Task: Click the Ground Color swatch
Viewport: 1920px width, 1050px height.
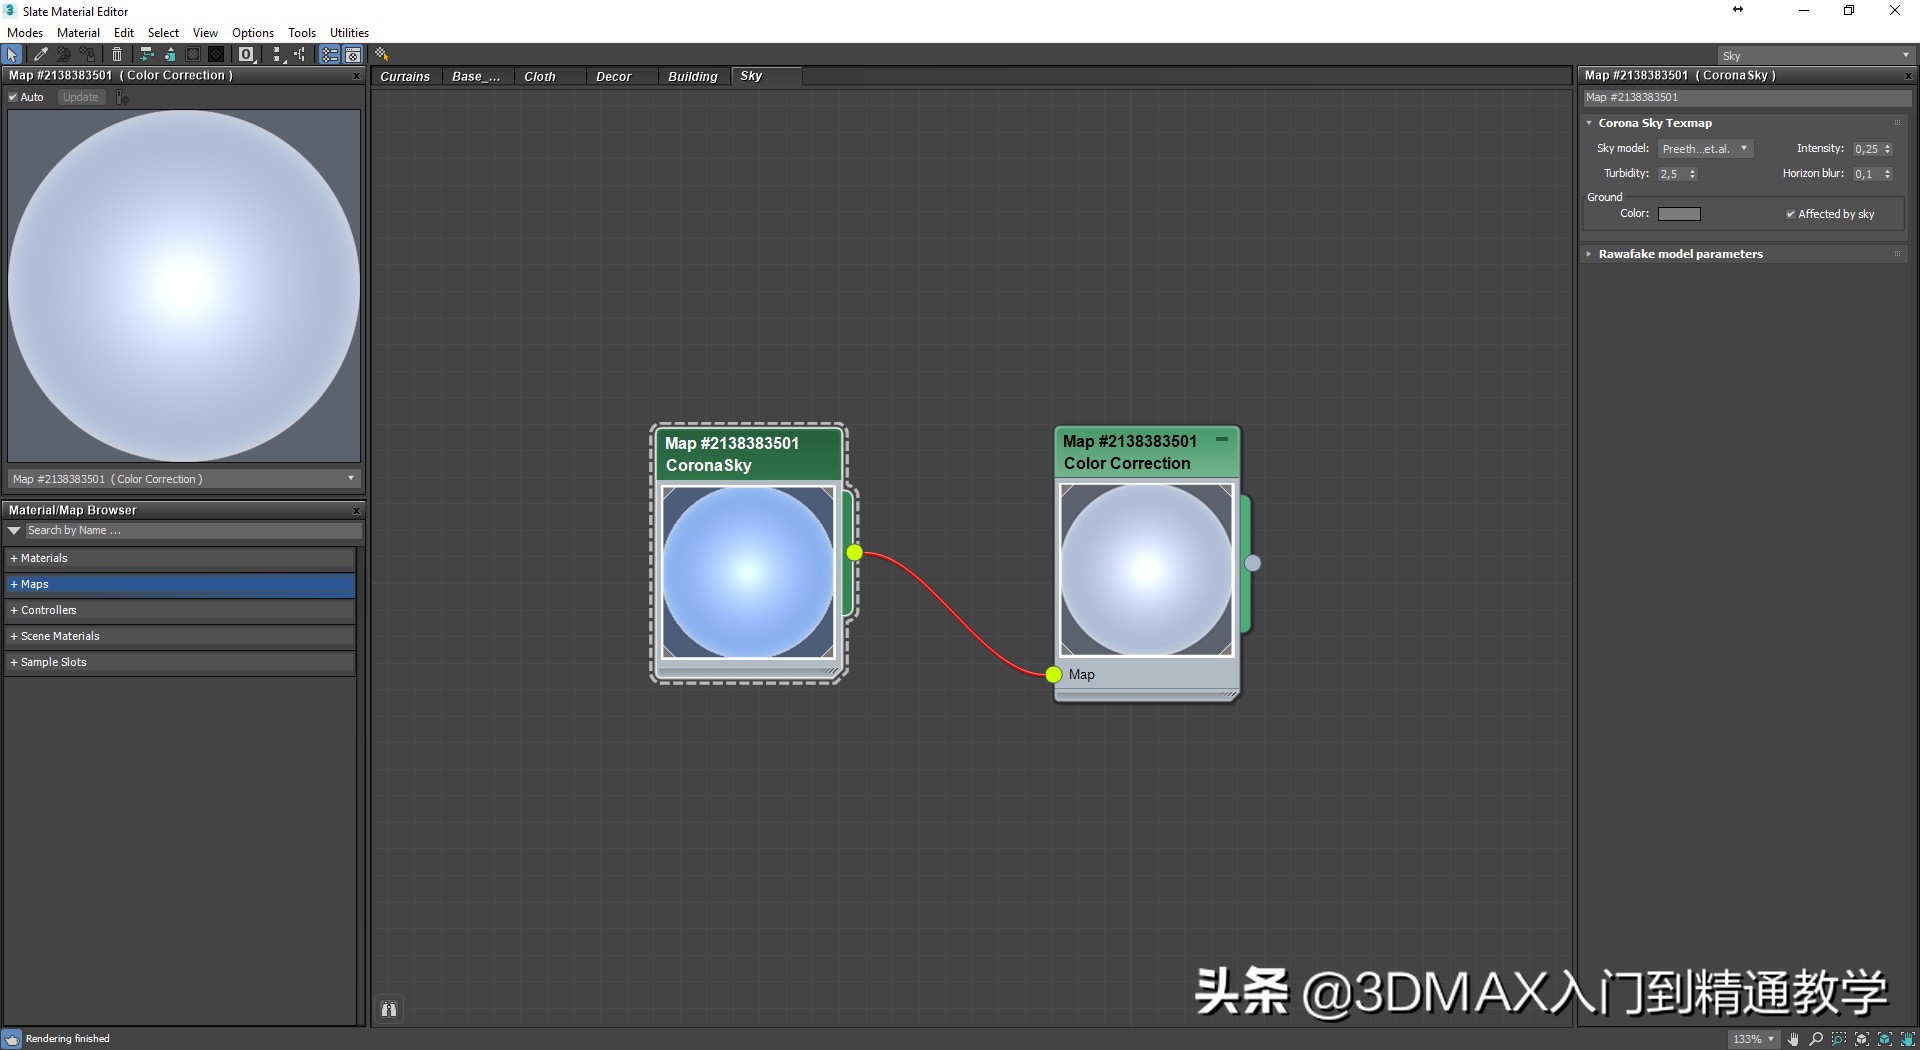Action: (1679, 213)
